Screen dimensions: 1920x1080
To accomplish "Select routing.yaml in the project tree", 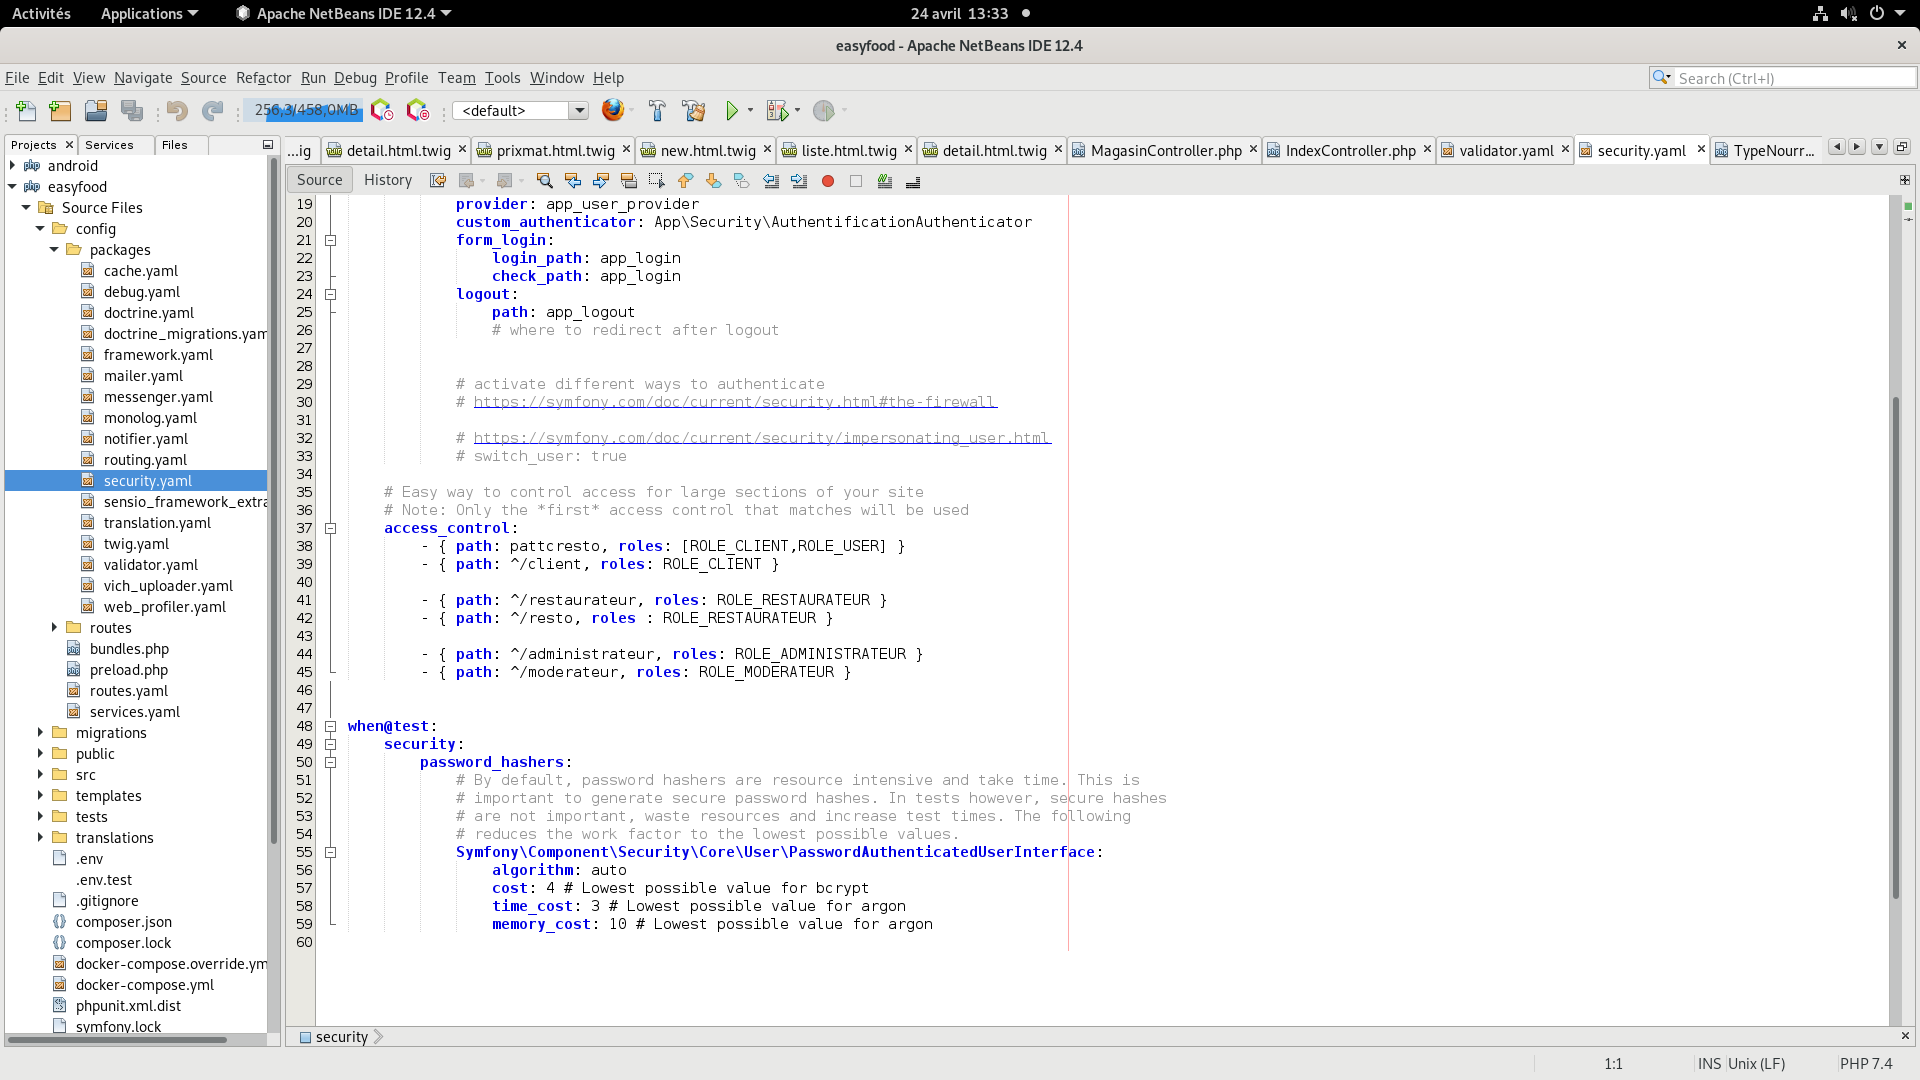I will tap(145, 460).
